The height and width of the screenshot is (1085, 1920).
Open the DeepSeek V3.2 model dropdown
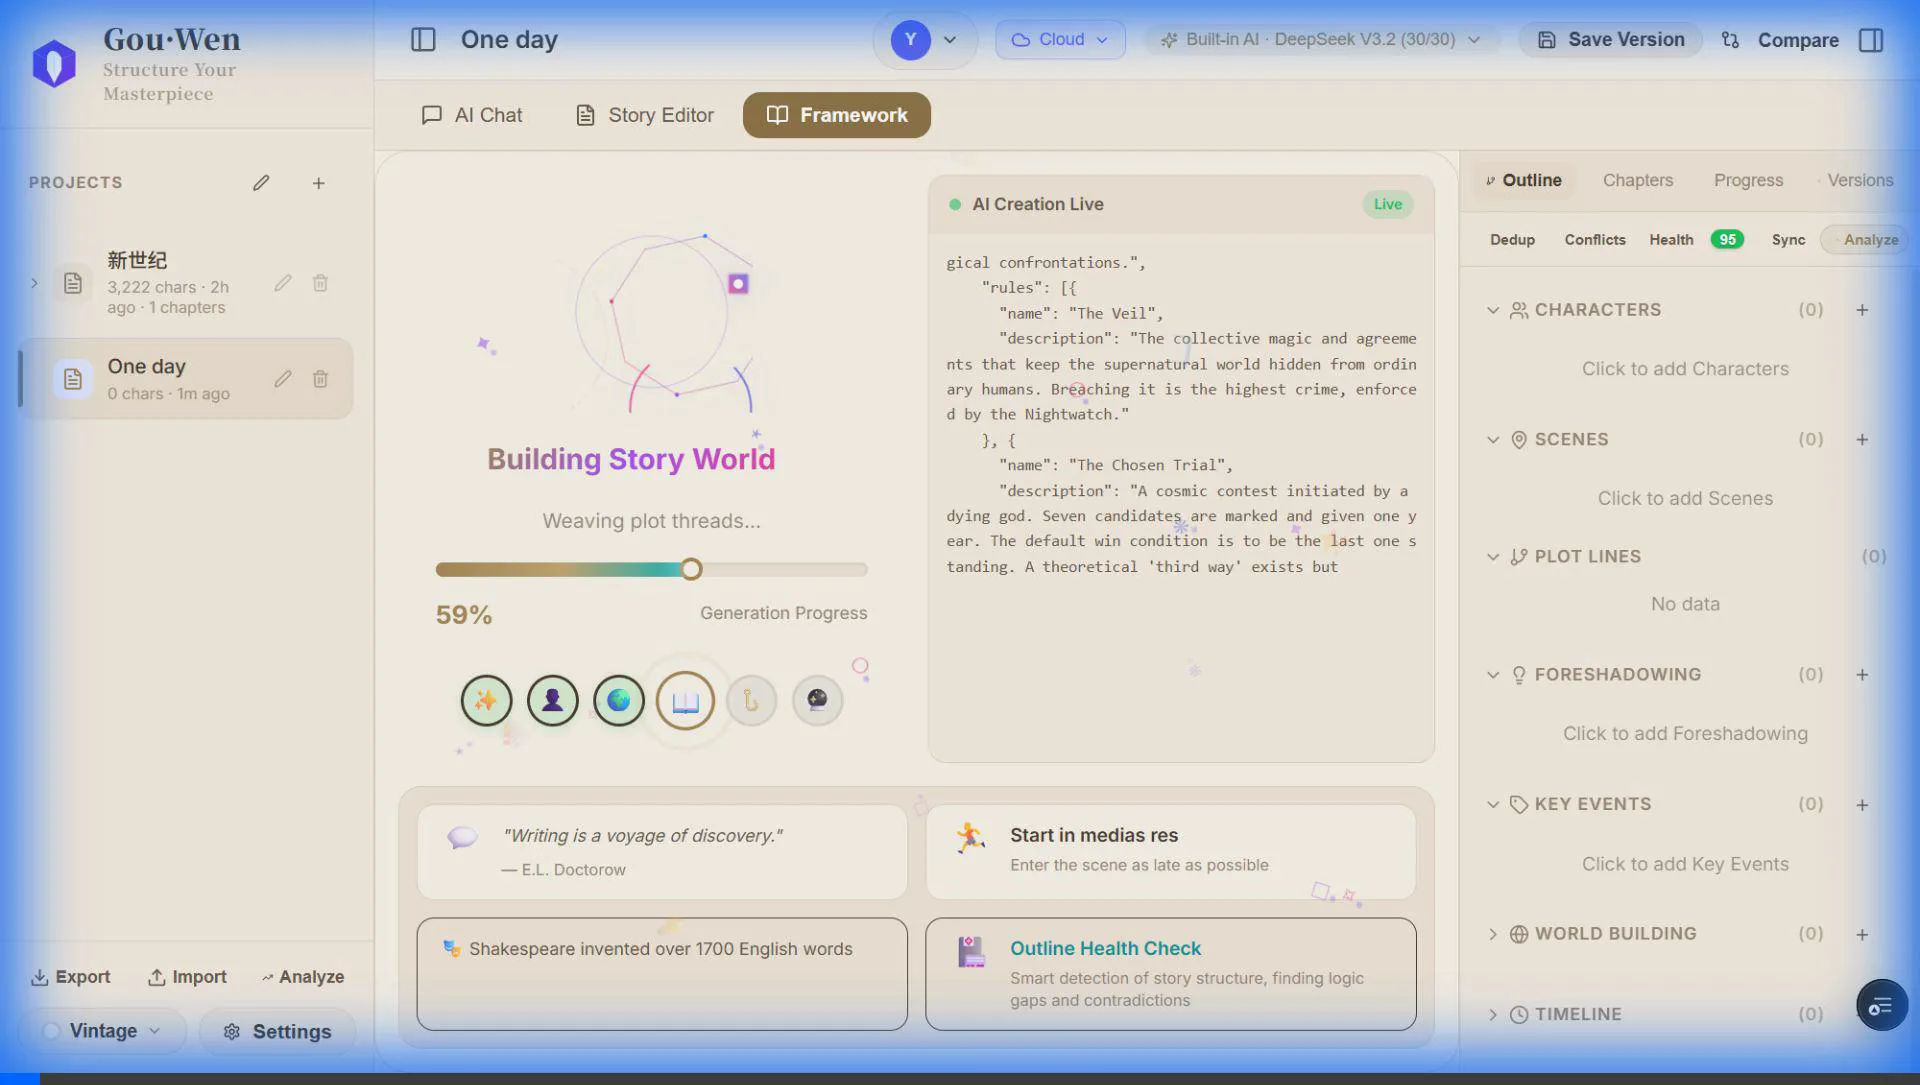tap(1320, 41)
